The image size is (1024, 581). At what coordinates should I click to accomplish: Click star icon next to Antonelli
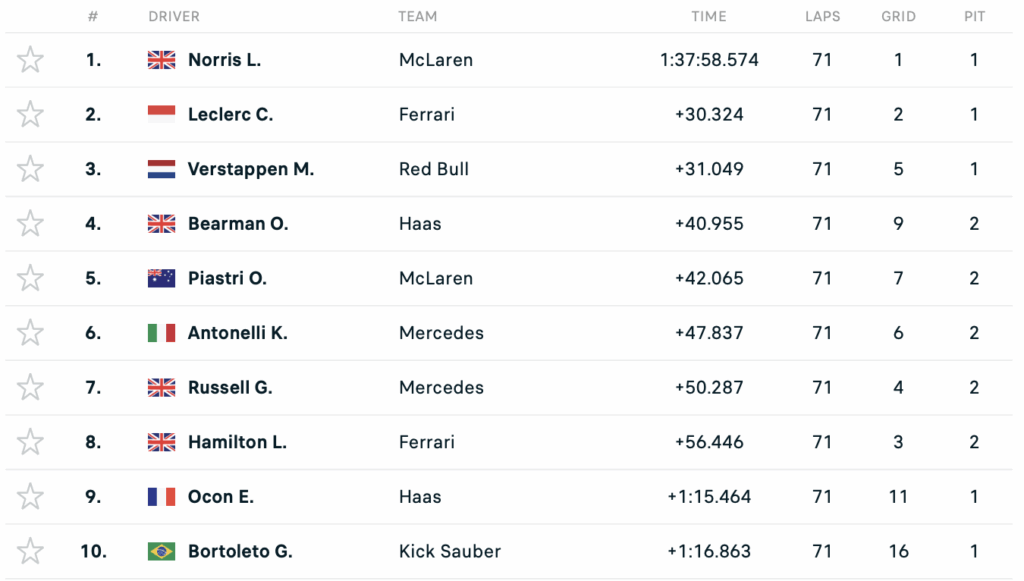coord(31,333)
